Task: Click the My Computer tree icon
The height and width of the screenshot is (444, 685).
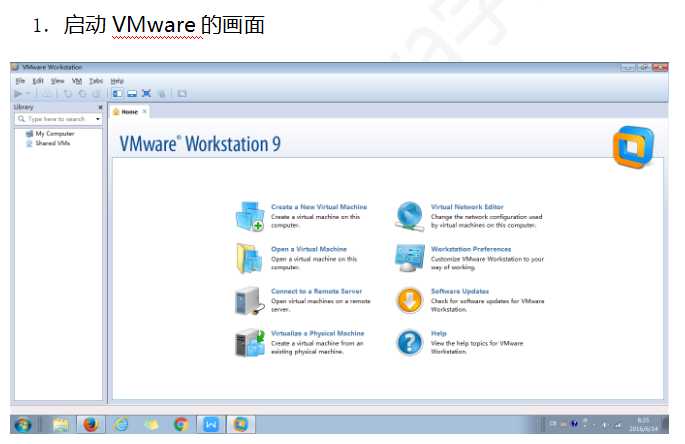Action: click(29, 134)
